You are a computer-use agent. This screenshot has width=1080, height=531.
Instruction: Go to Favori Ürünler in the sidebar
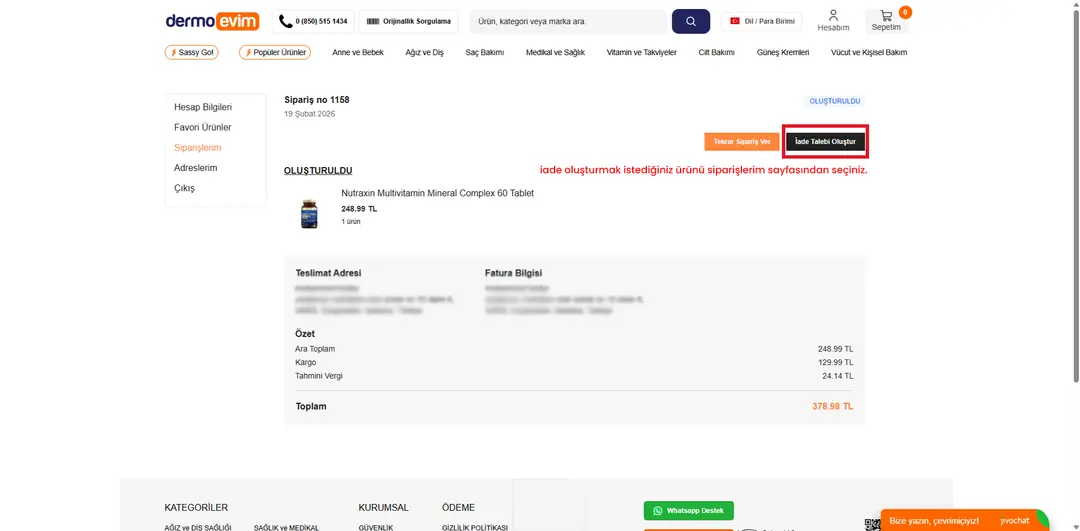[203, 127]
